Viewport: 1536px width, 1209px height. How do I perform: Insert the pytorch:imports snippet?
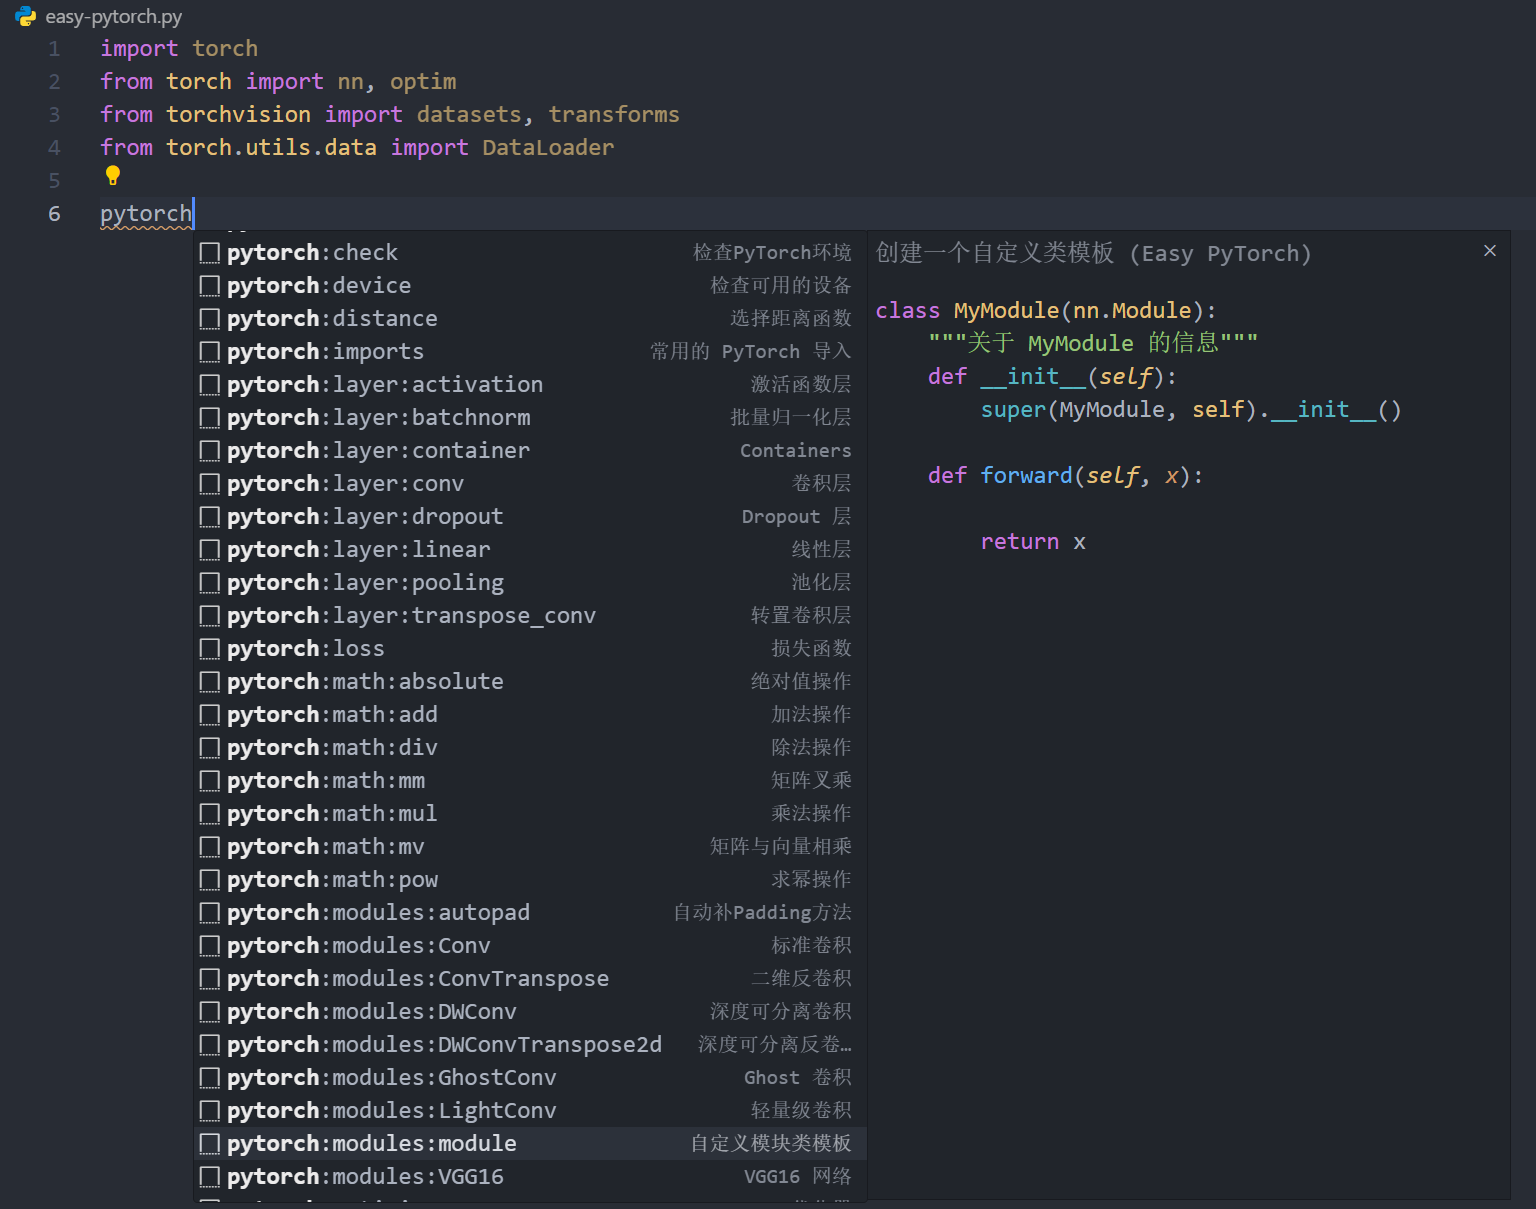pos(530,352)
